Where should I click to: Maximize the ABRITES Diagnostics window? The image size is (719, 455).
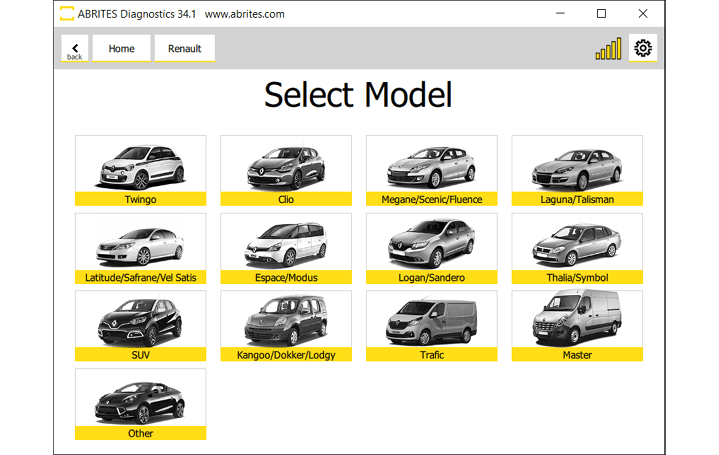click(x=601, y=14)
